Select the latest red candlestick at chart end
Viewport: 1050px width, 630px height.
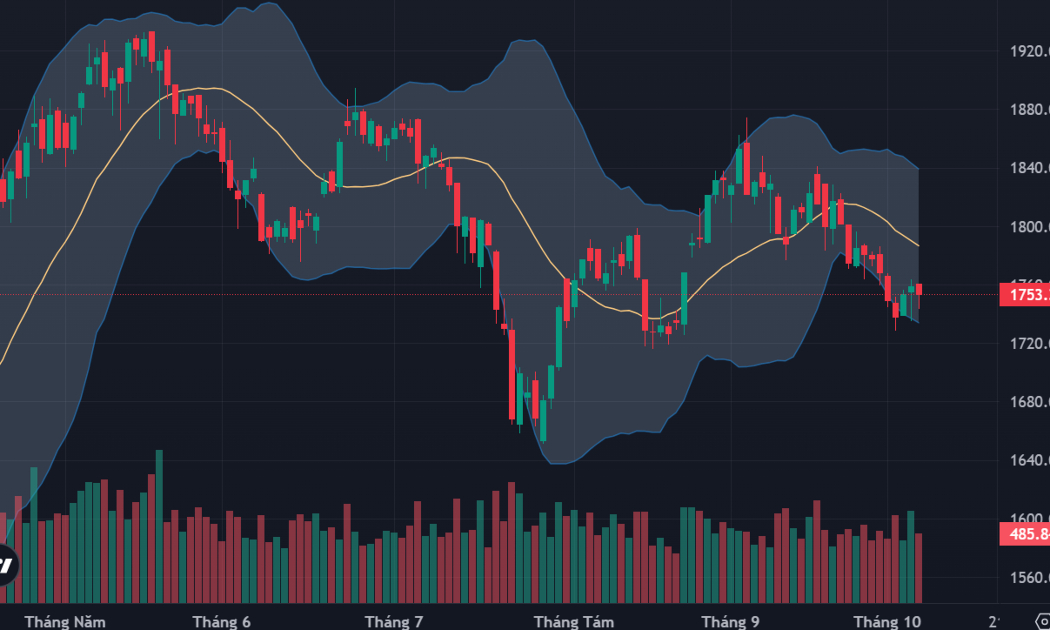point(919,293)
